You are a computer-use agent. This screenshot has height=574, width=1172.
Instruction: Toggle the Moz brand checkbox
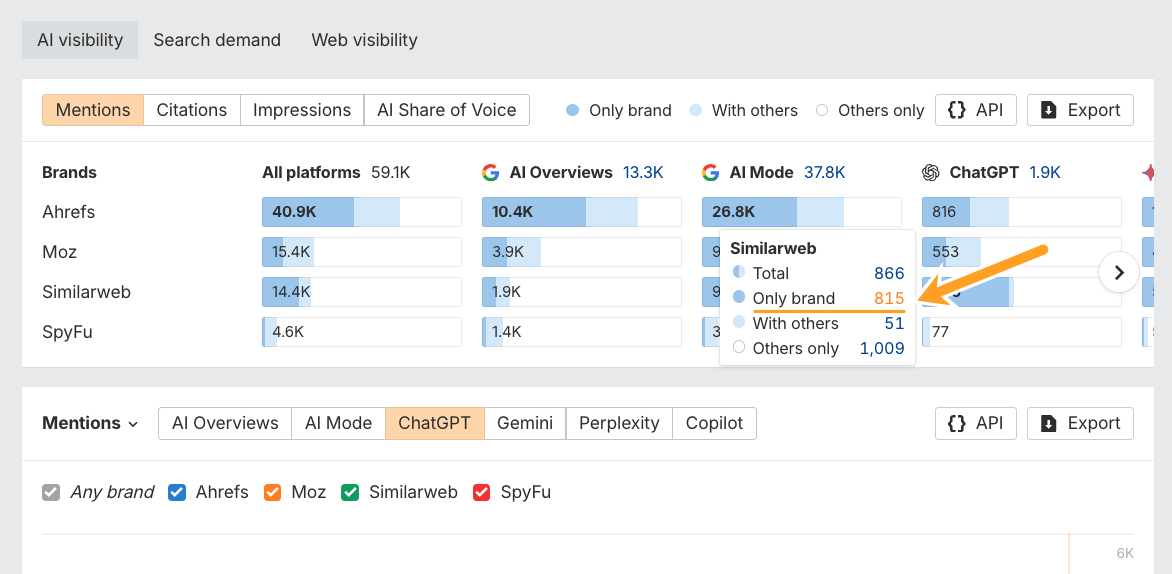[273, 492]
